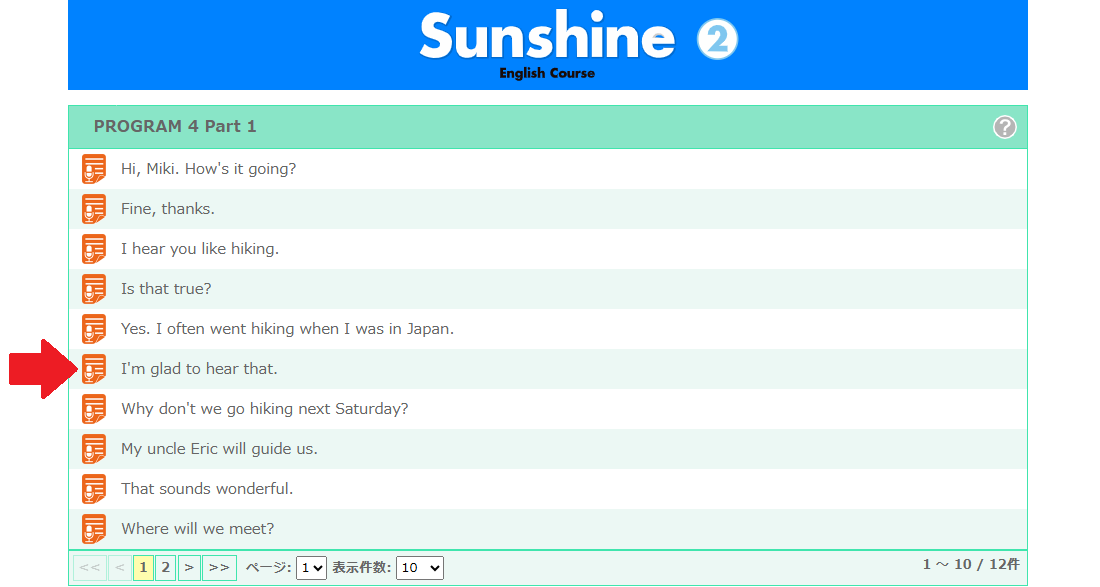Image resolution: width=1100 pixels, height=587 pixels.
Task: Select sentence 'Fine, thanks.'
Action: (168, 209)
